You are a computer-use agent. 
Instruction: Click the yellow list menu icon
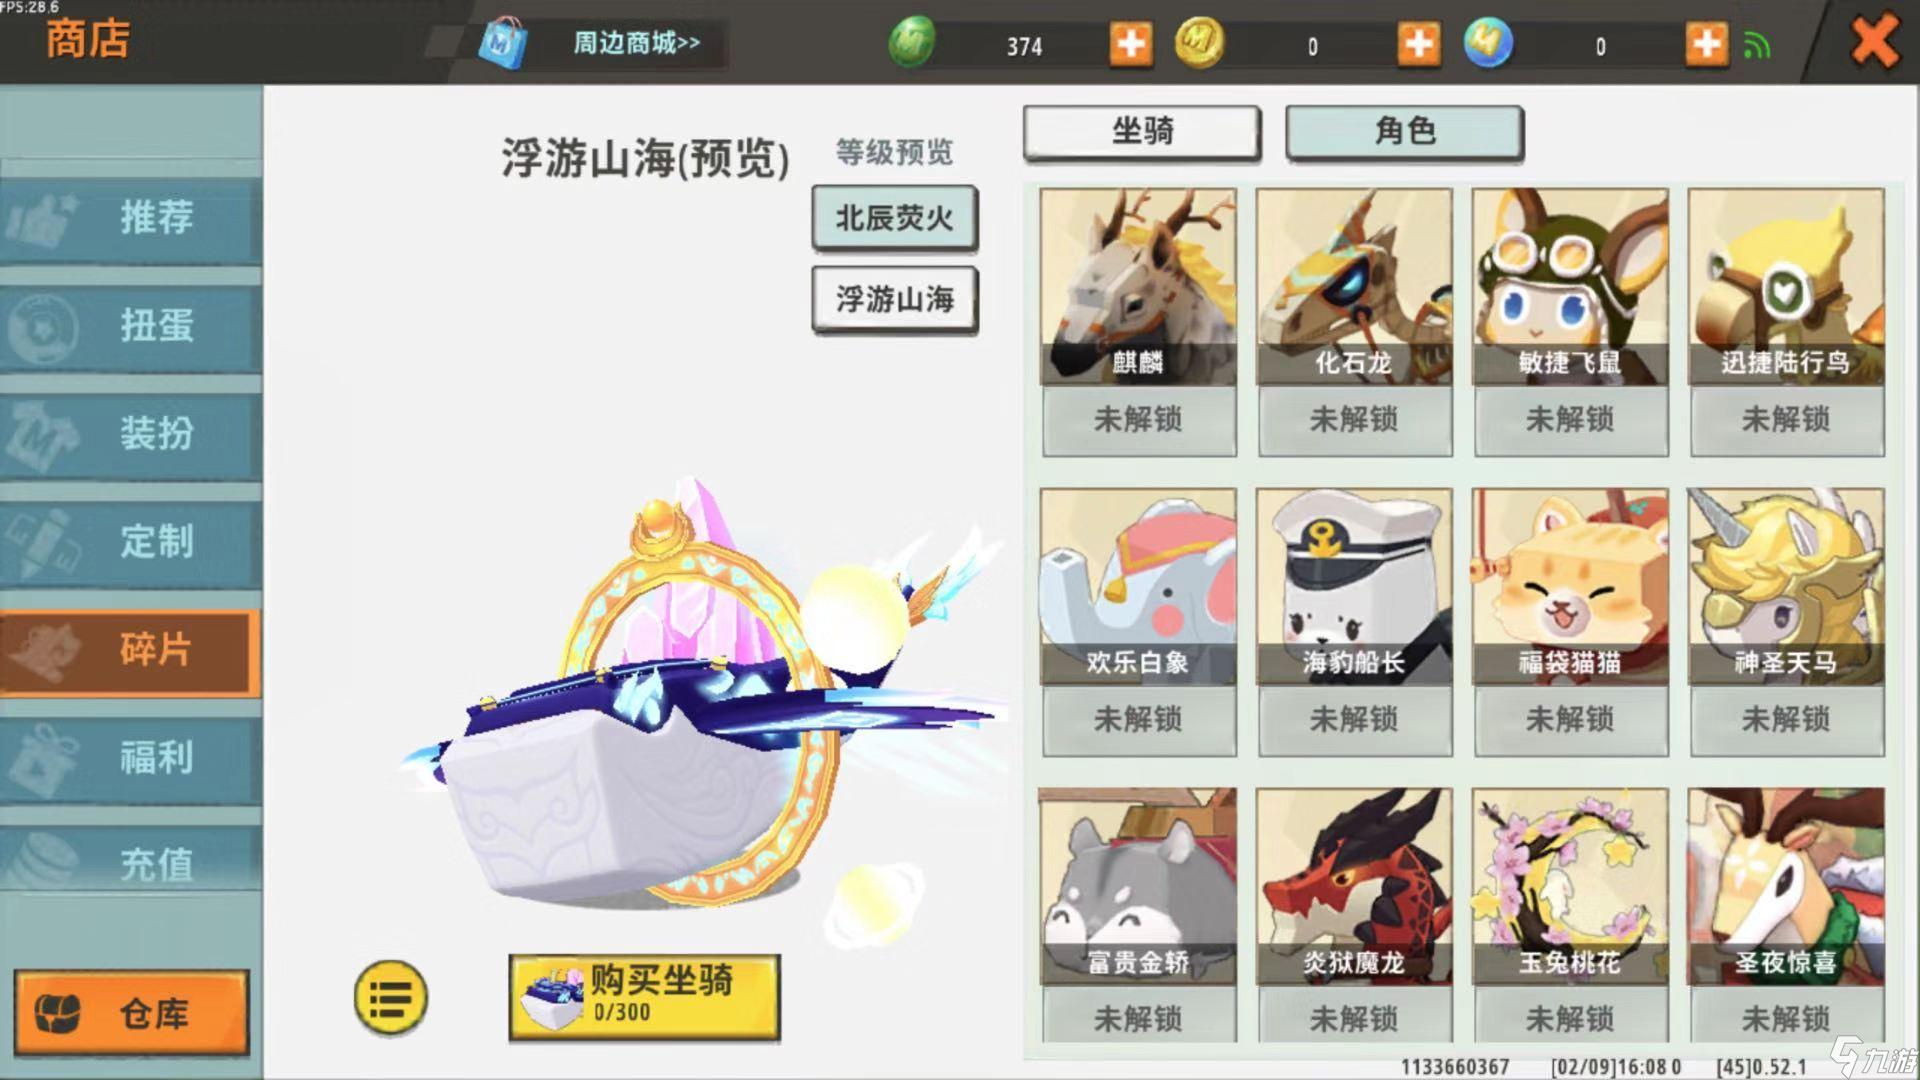click(x=391, y=997)
